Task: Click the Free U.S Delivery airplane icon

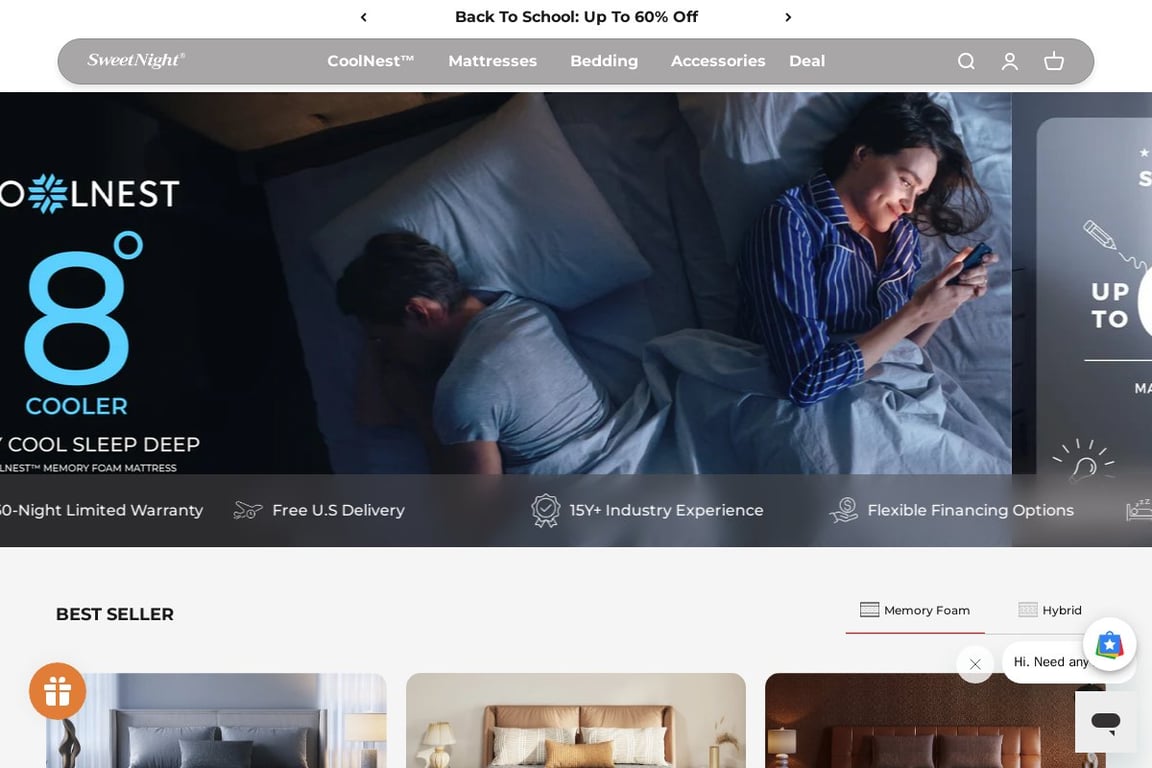Action: click(x=248, y=510)
